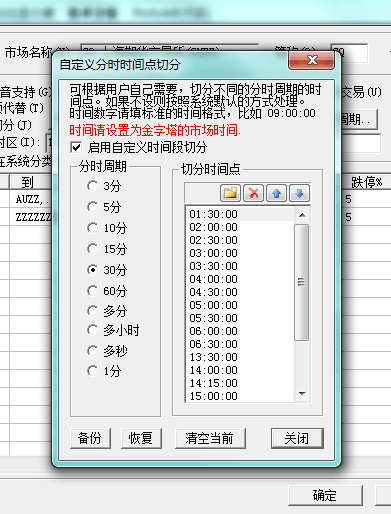Select the 3分 period radio button

pyautogui.click(x=93, y=186)
